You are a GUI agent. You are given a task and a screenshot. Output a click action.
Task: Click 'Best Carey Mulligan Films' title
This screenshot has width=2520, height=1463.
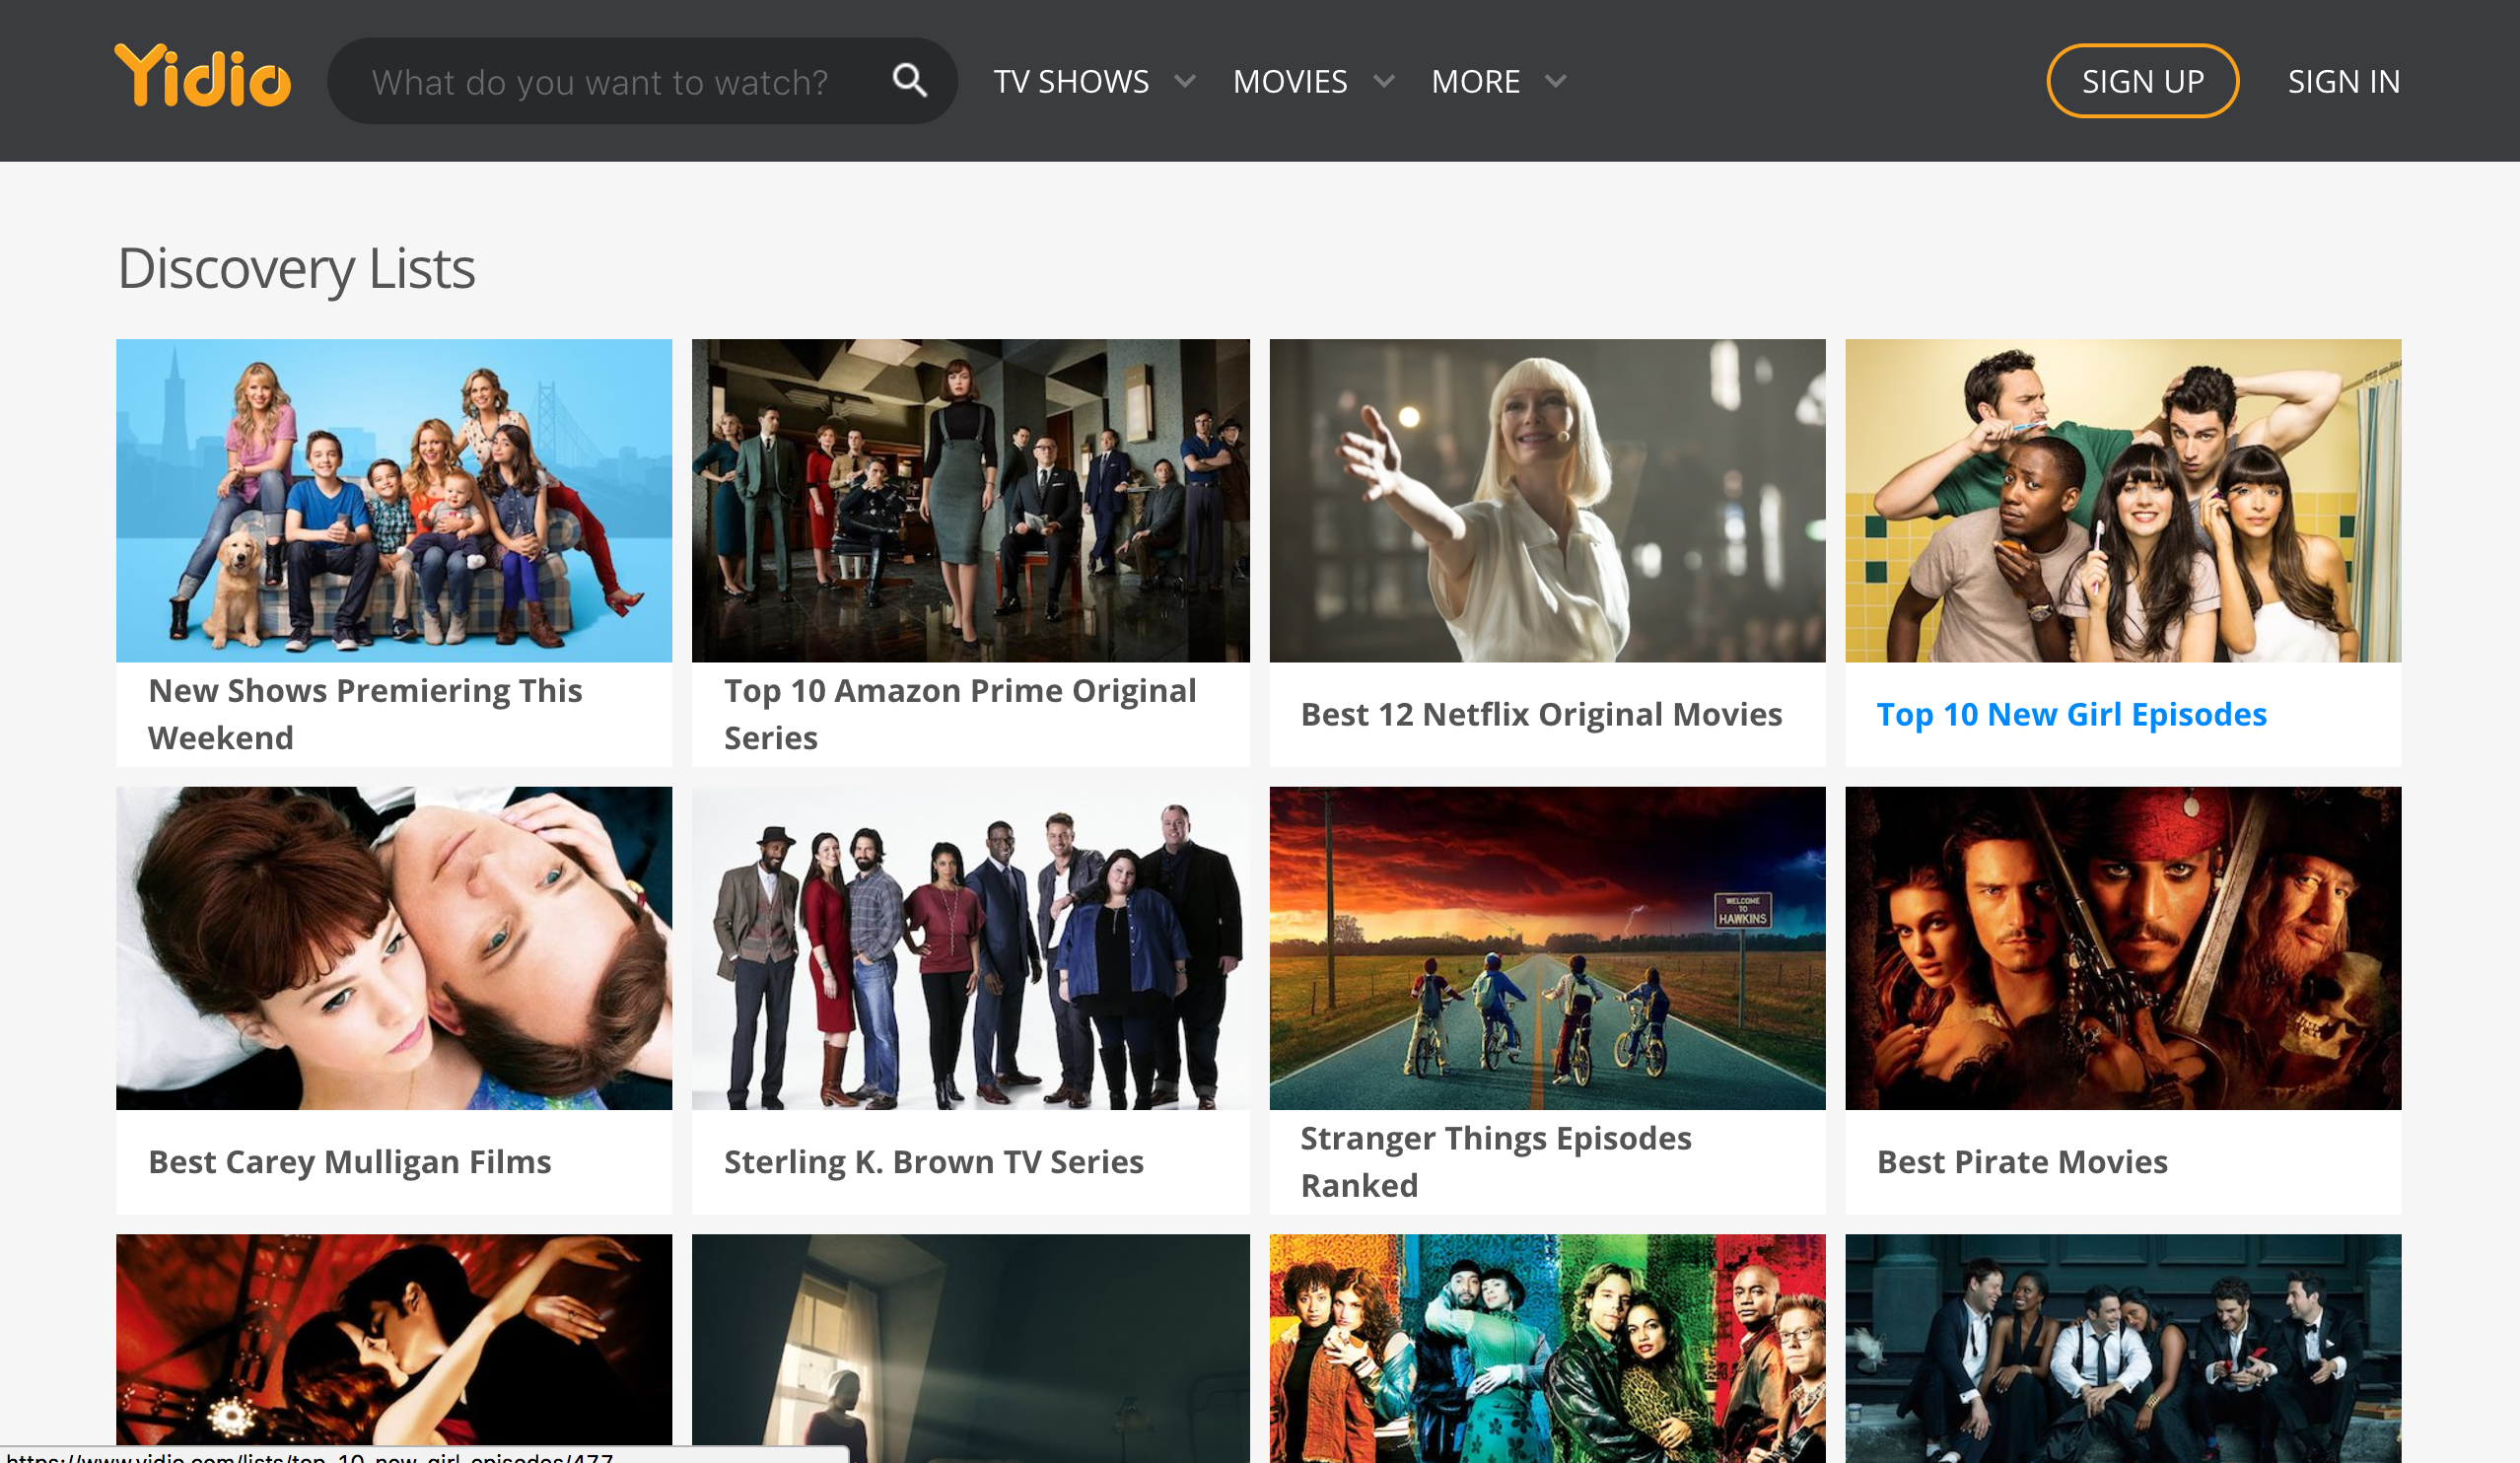tap(349, 1162)
